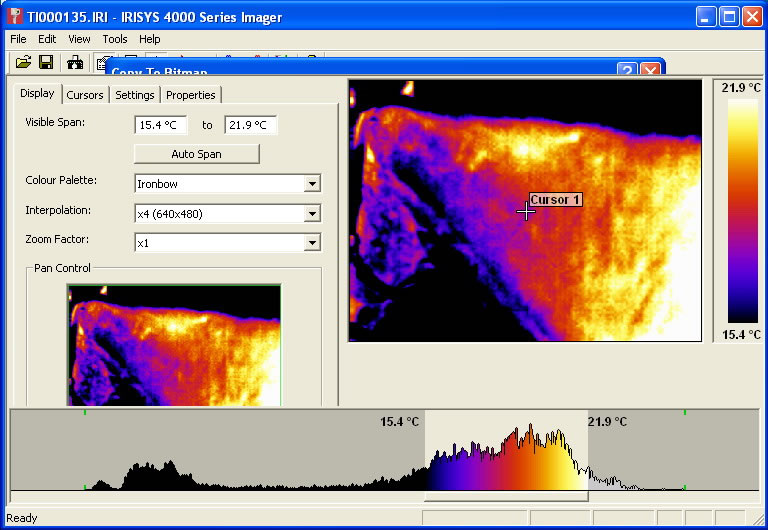Open the Interpolation dropdown list
Image resolution: width=768 pixels, height=530 pixels.
(312, 213)
